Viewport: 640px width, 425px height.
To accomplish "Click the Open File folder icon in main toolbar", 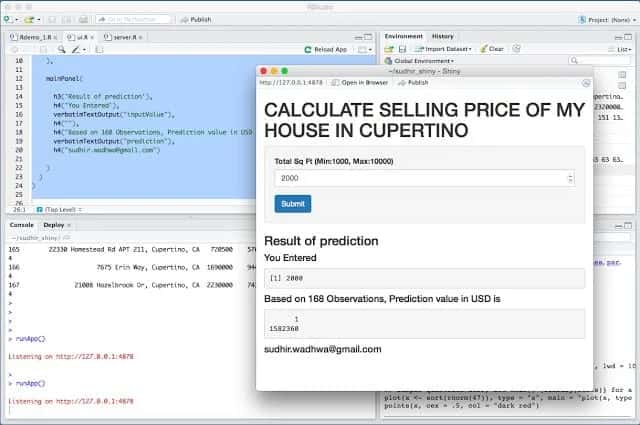I will 29,19.
